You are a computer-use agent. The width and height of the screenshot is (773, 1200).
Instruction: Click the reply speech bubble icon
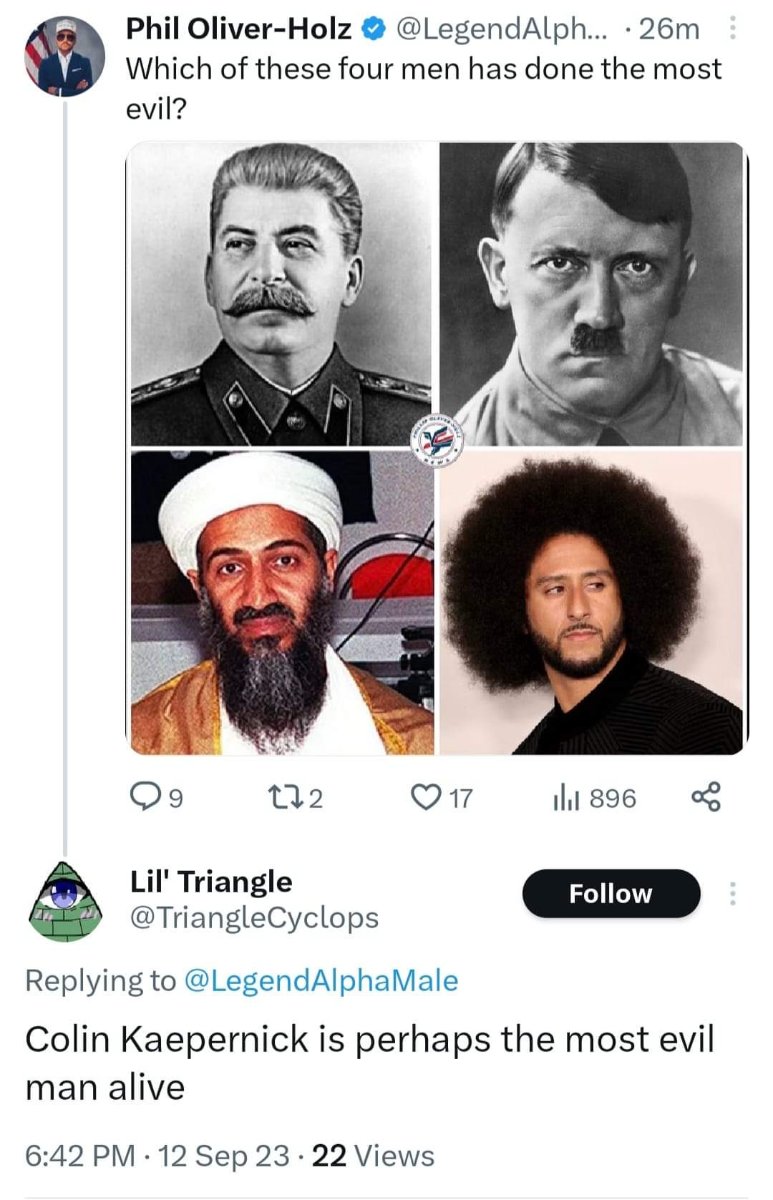[x=145, y=798]
